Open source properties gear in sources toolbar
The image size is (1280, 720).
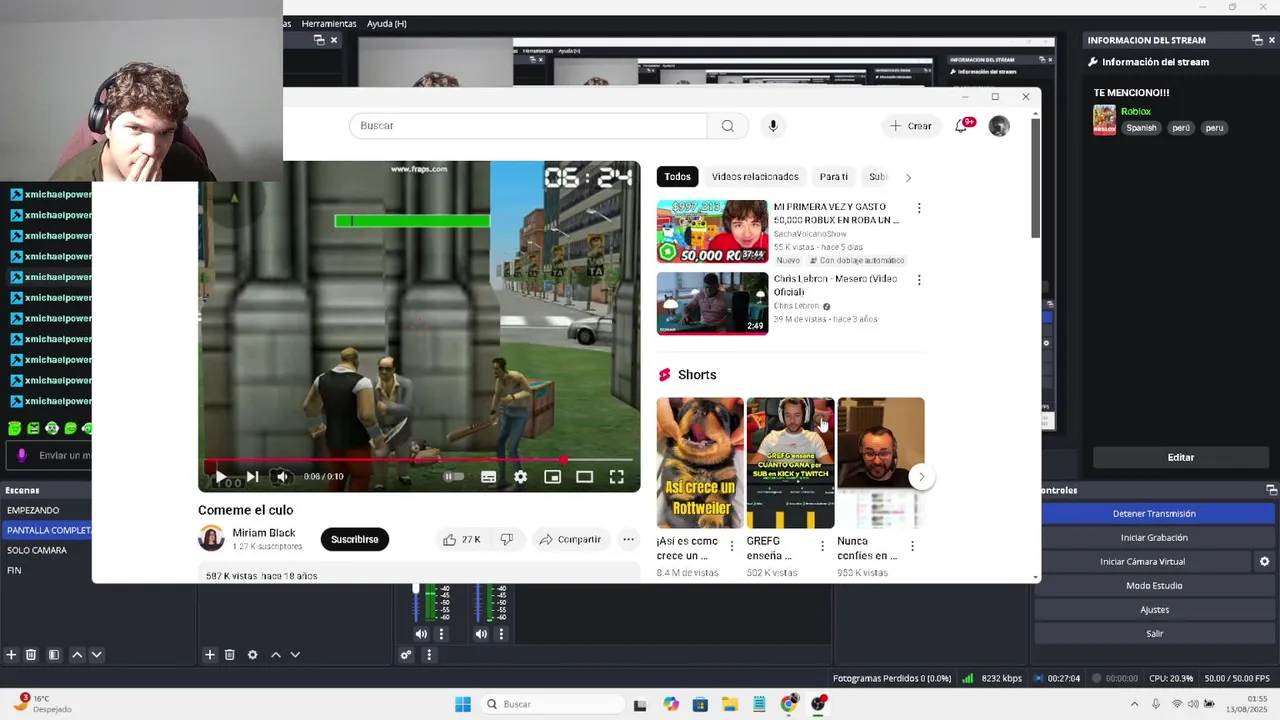(x=252, y=655)
